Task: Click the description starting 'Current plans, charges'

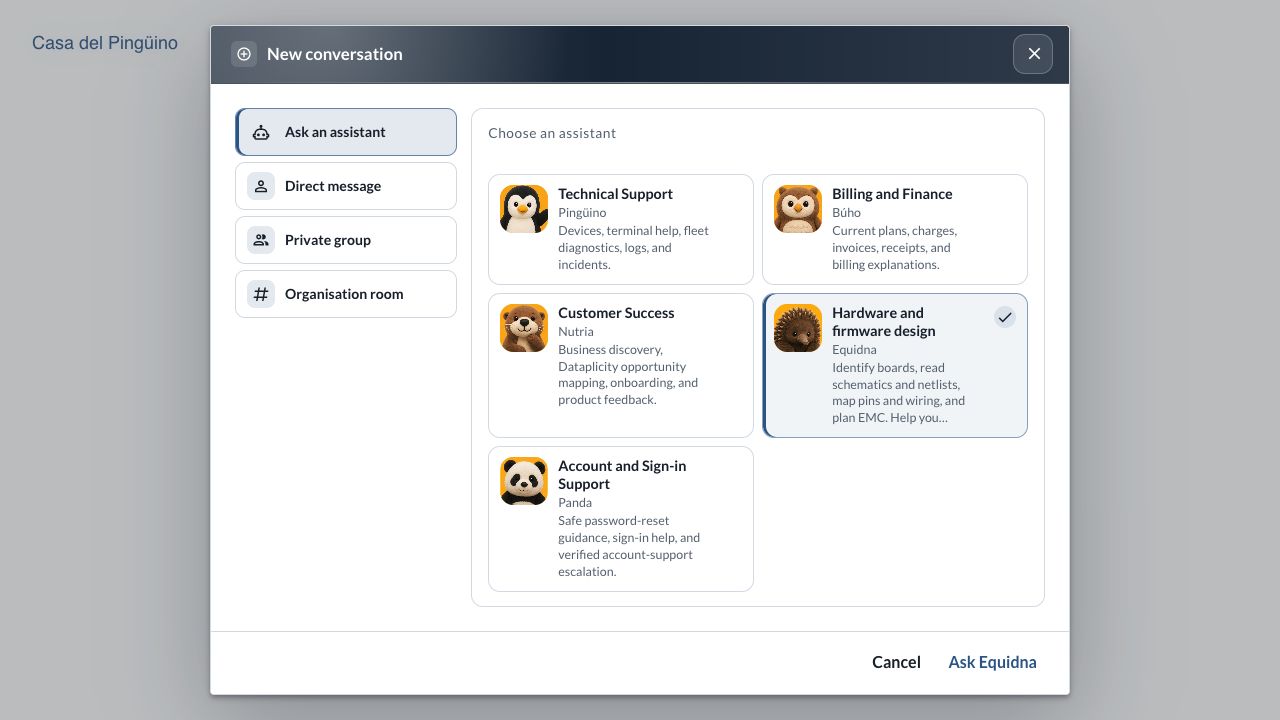Action: 894,248
